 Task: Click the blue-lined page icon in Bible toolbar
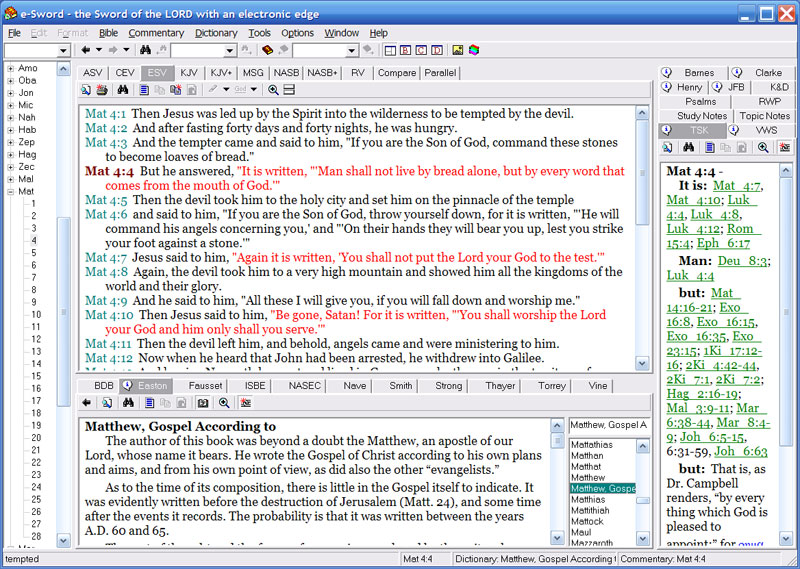144,90
